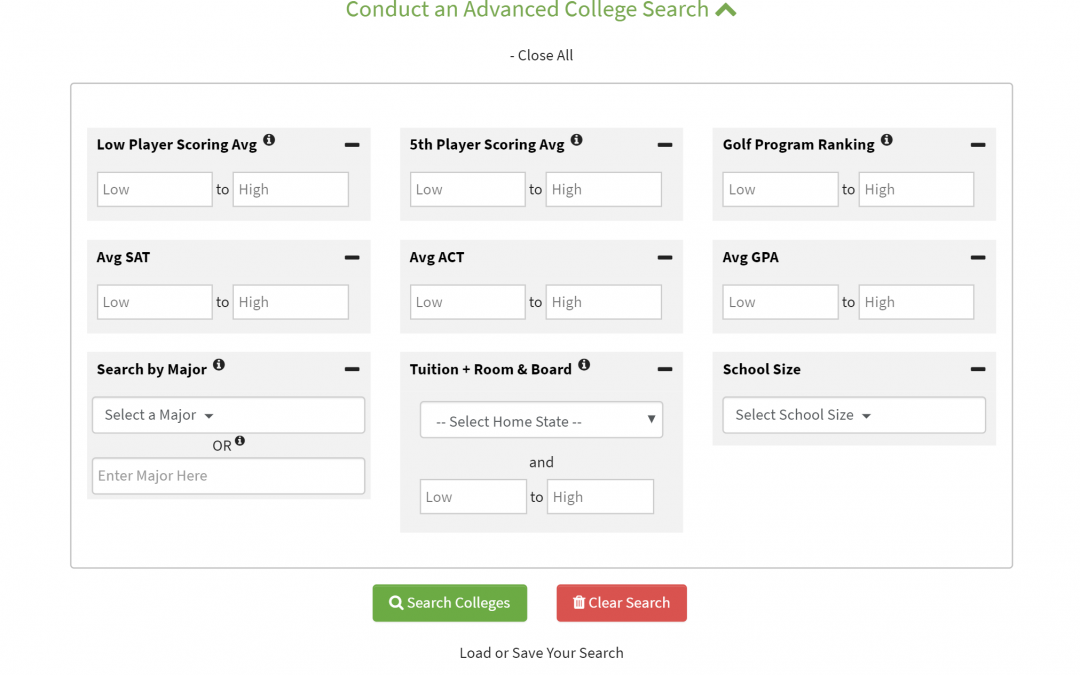This screenshot has width=1080, height=675.
Task: Click info icon beside Low Player Scoring Avg
Action: coord(269,141)
